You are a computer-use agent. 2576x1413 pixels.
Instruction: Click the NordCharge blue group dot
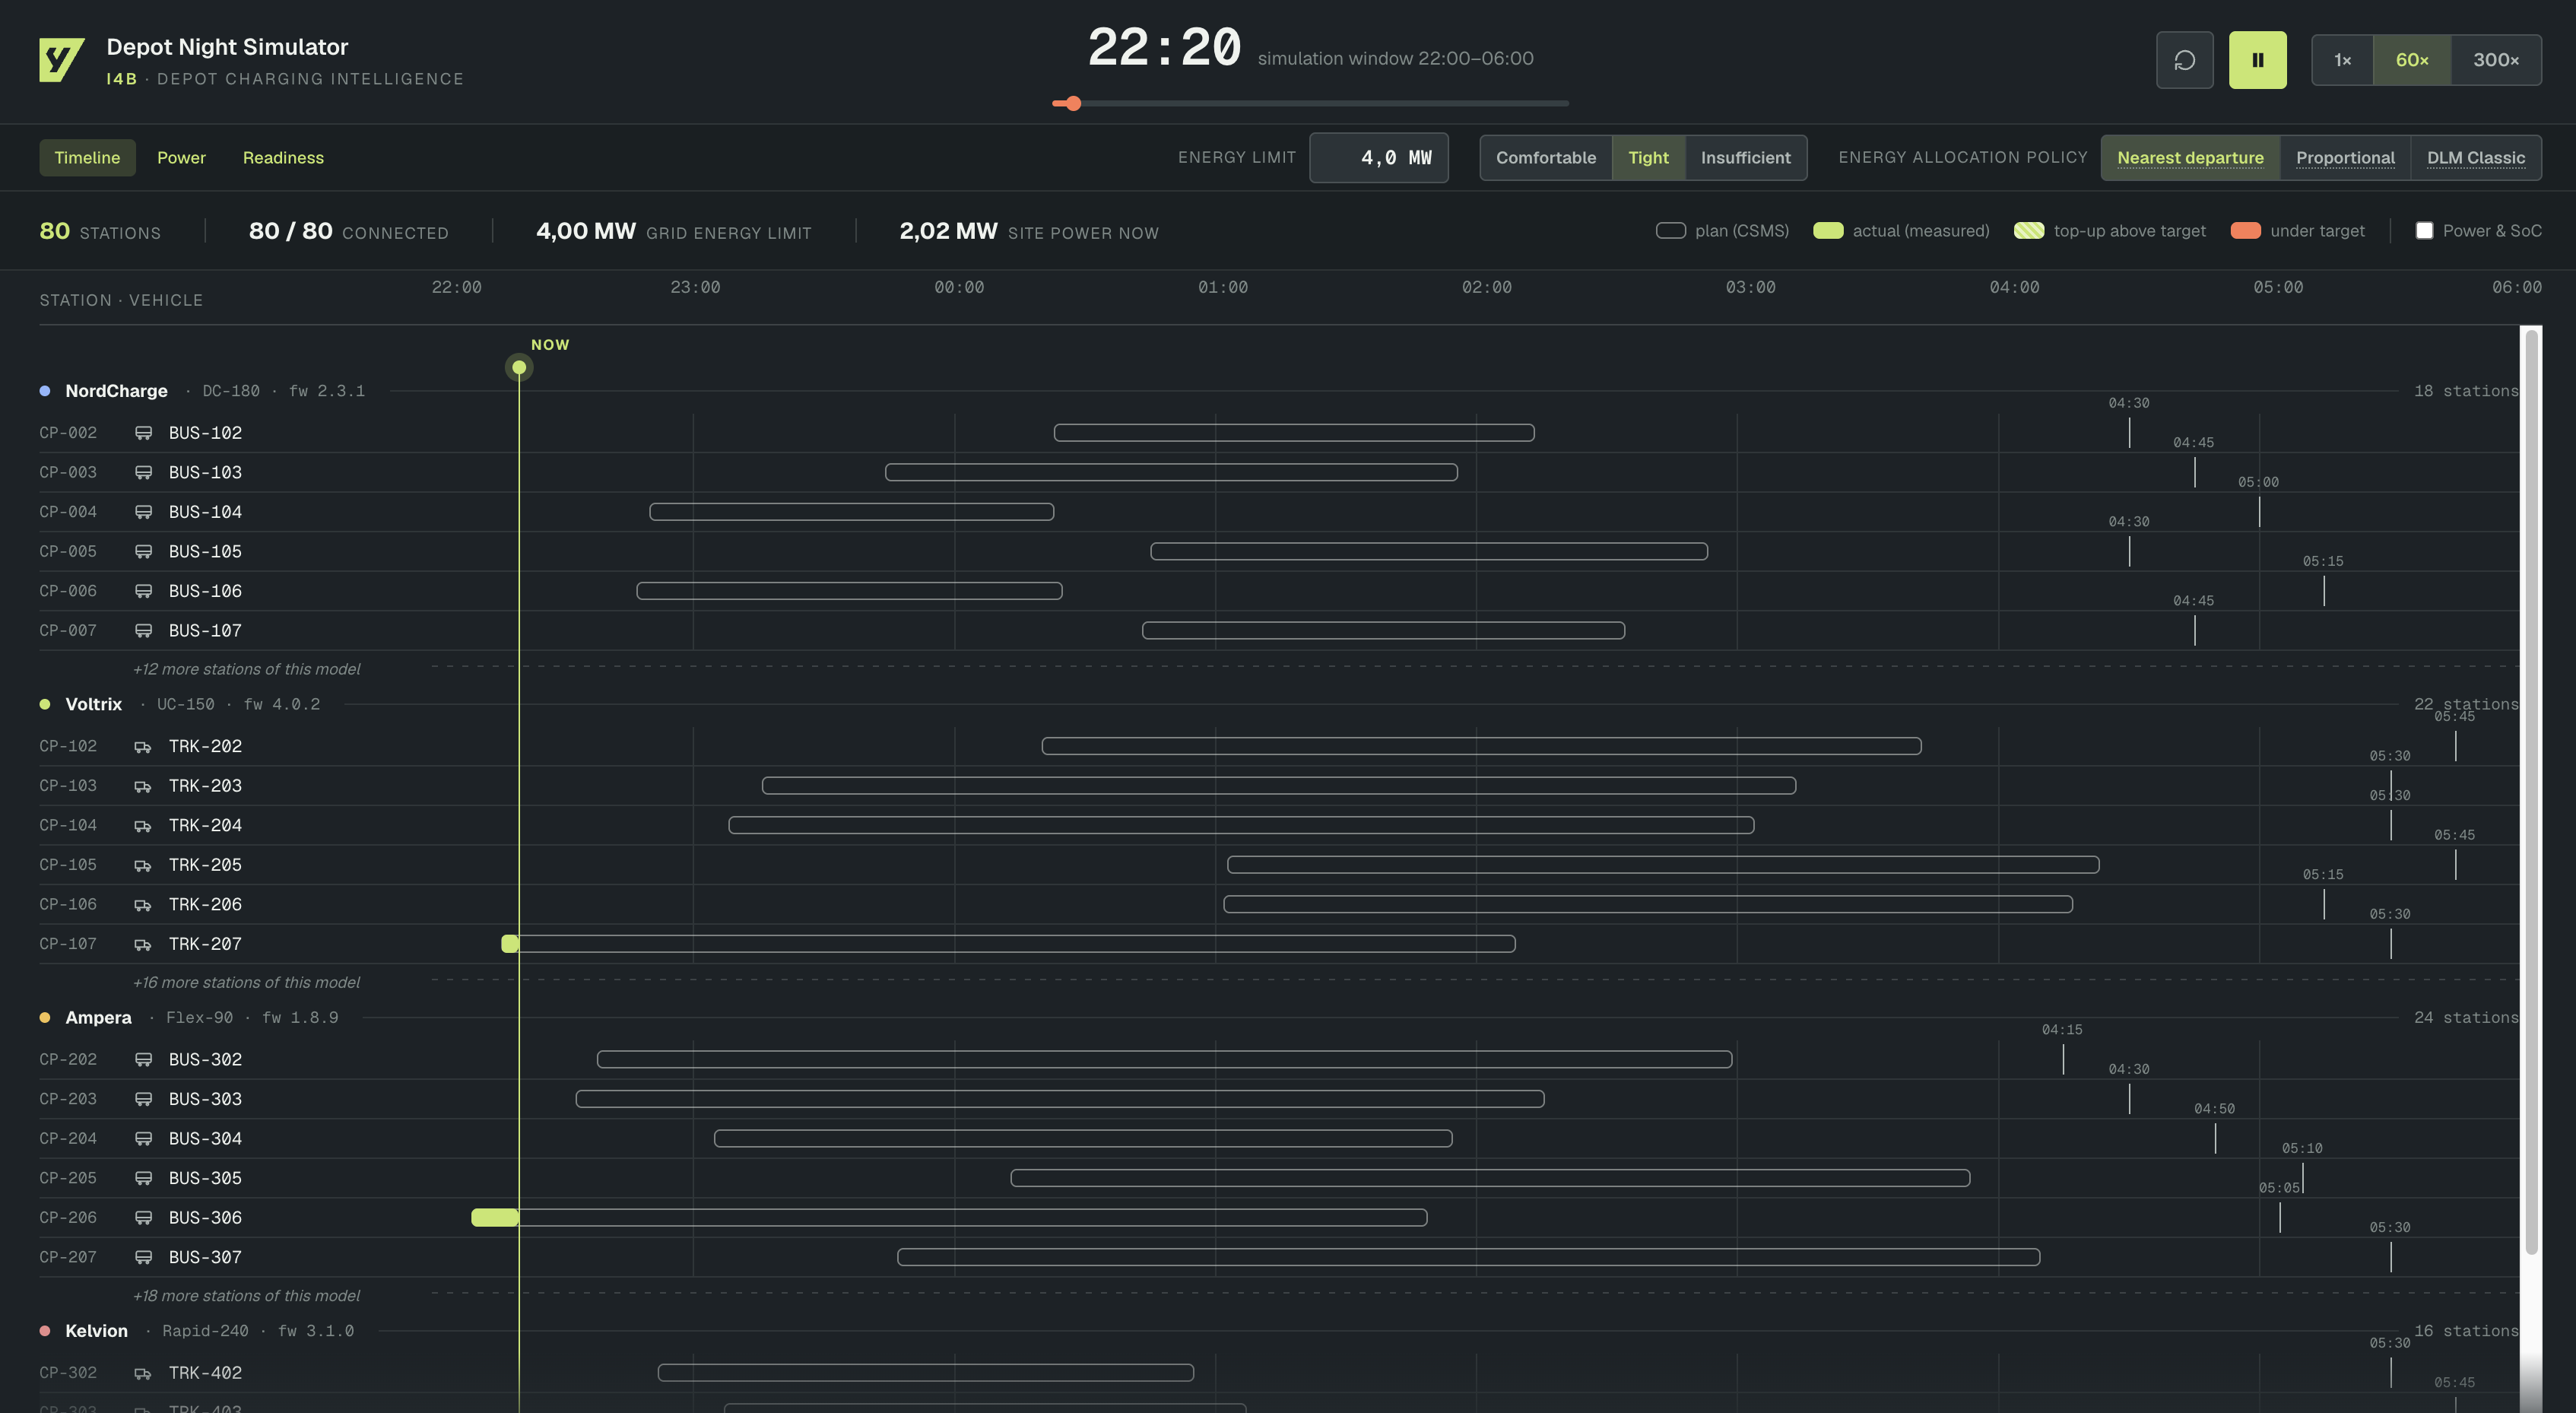tap(45, 391)
